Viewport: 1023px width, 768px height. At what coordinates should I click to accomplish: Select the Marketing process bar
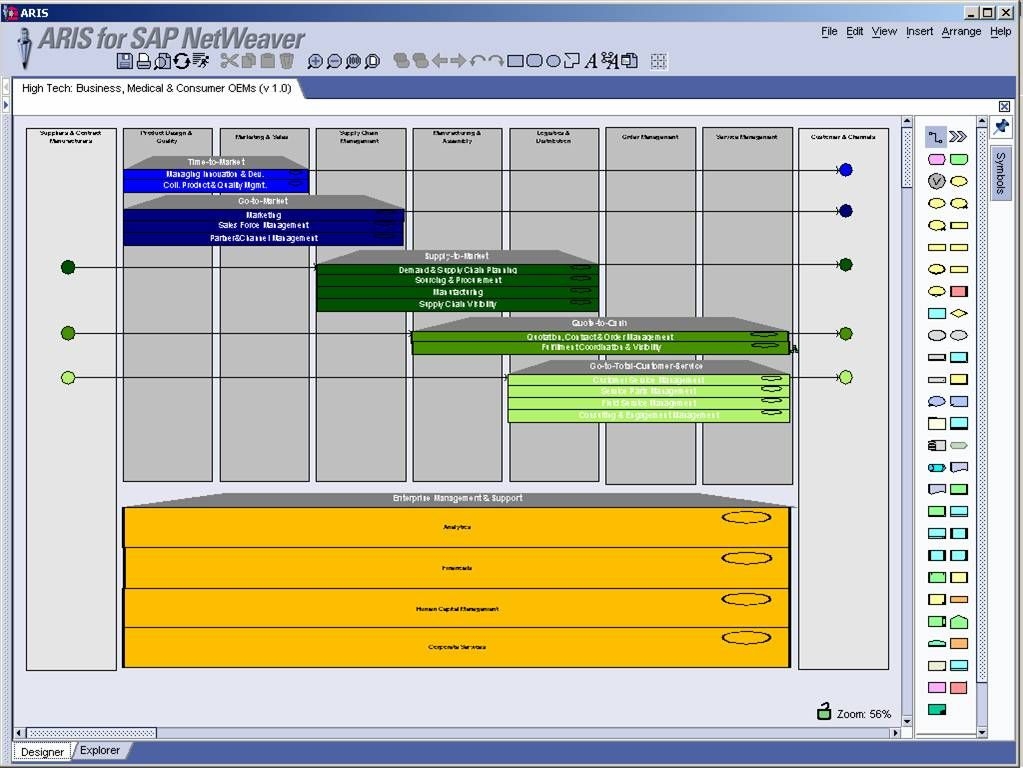[264, 215]
